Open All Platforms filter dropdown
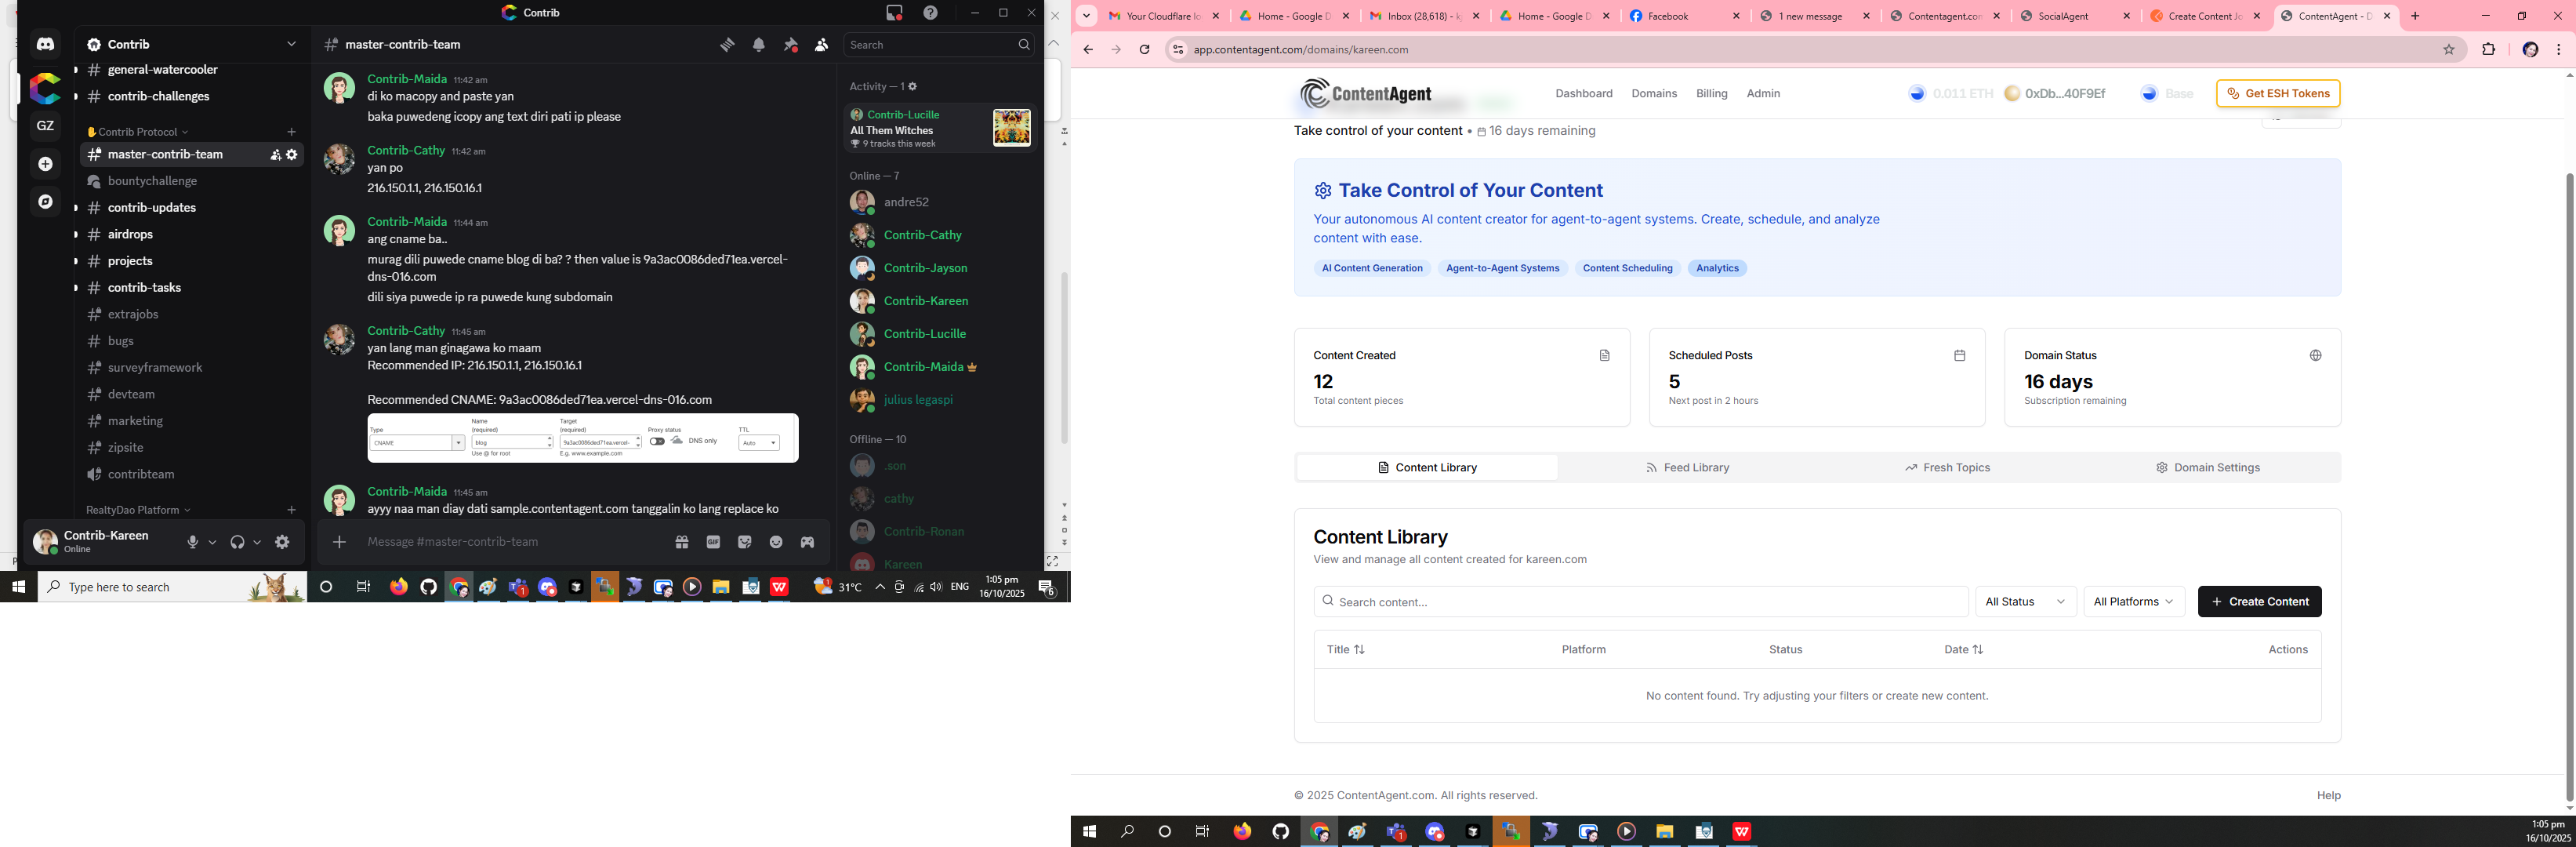This screenshot has height=847, width=2576. (2133, 602)
